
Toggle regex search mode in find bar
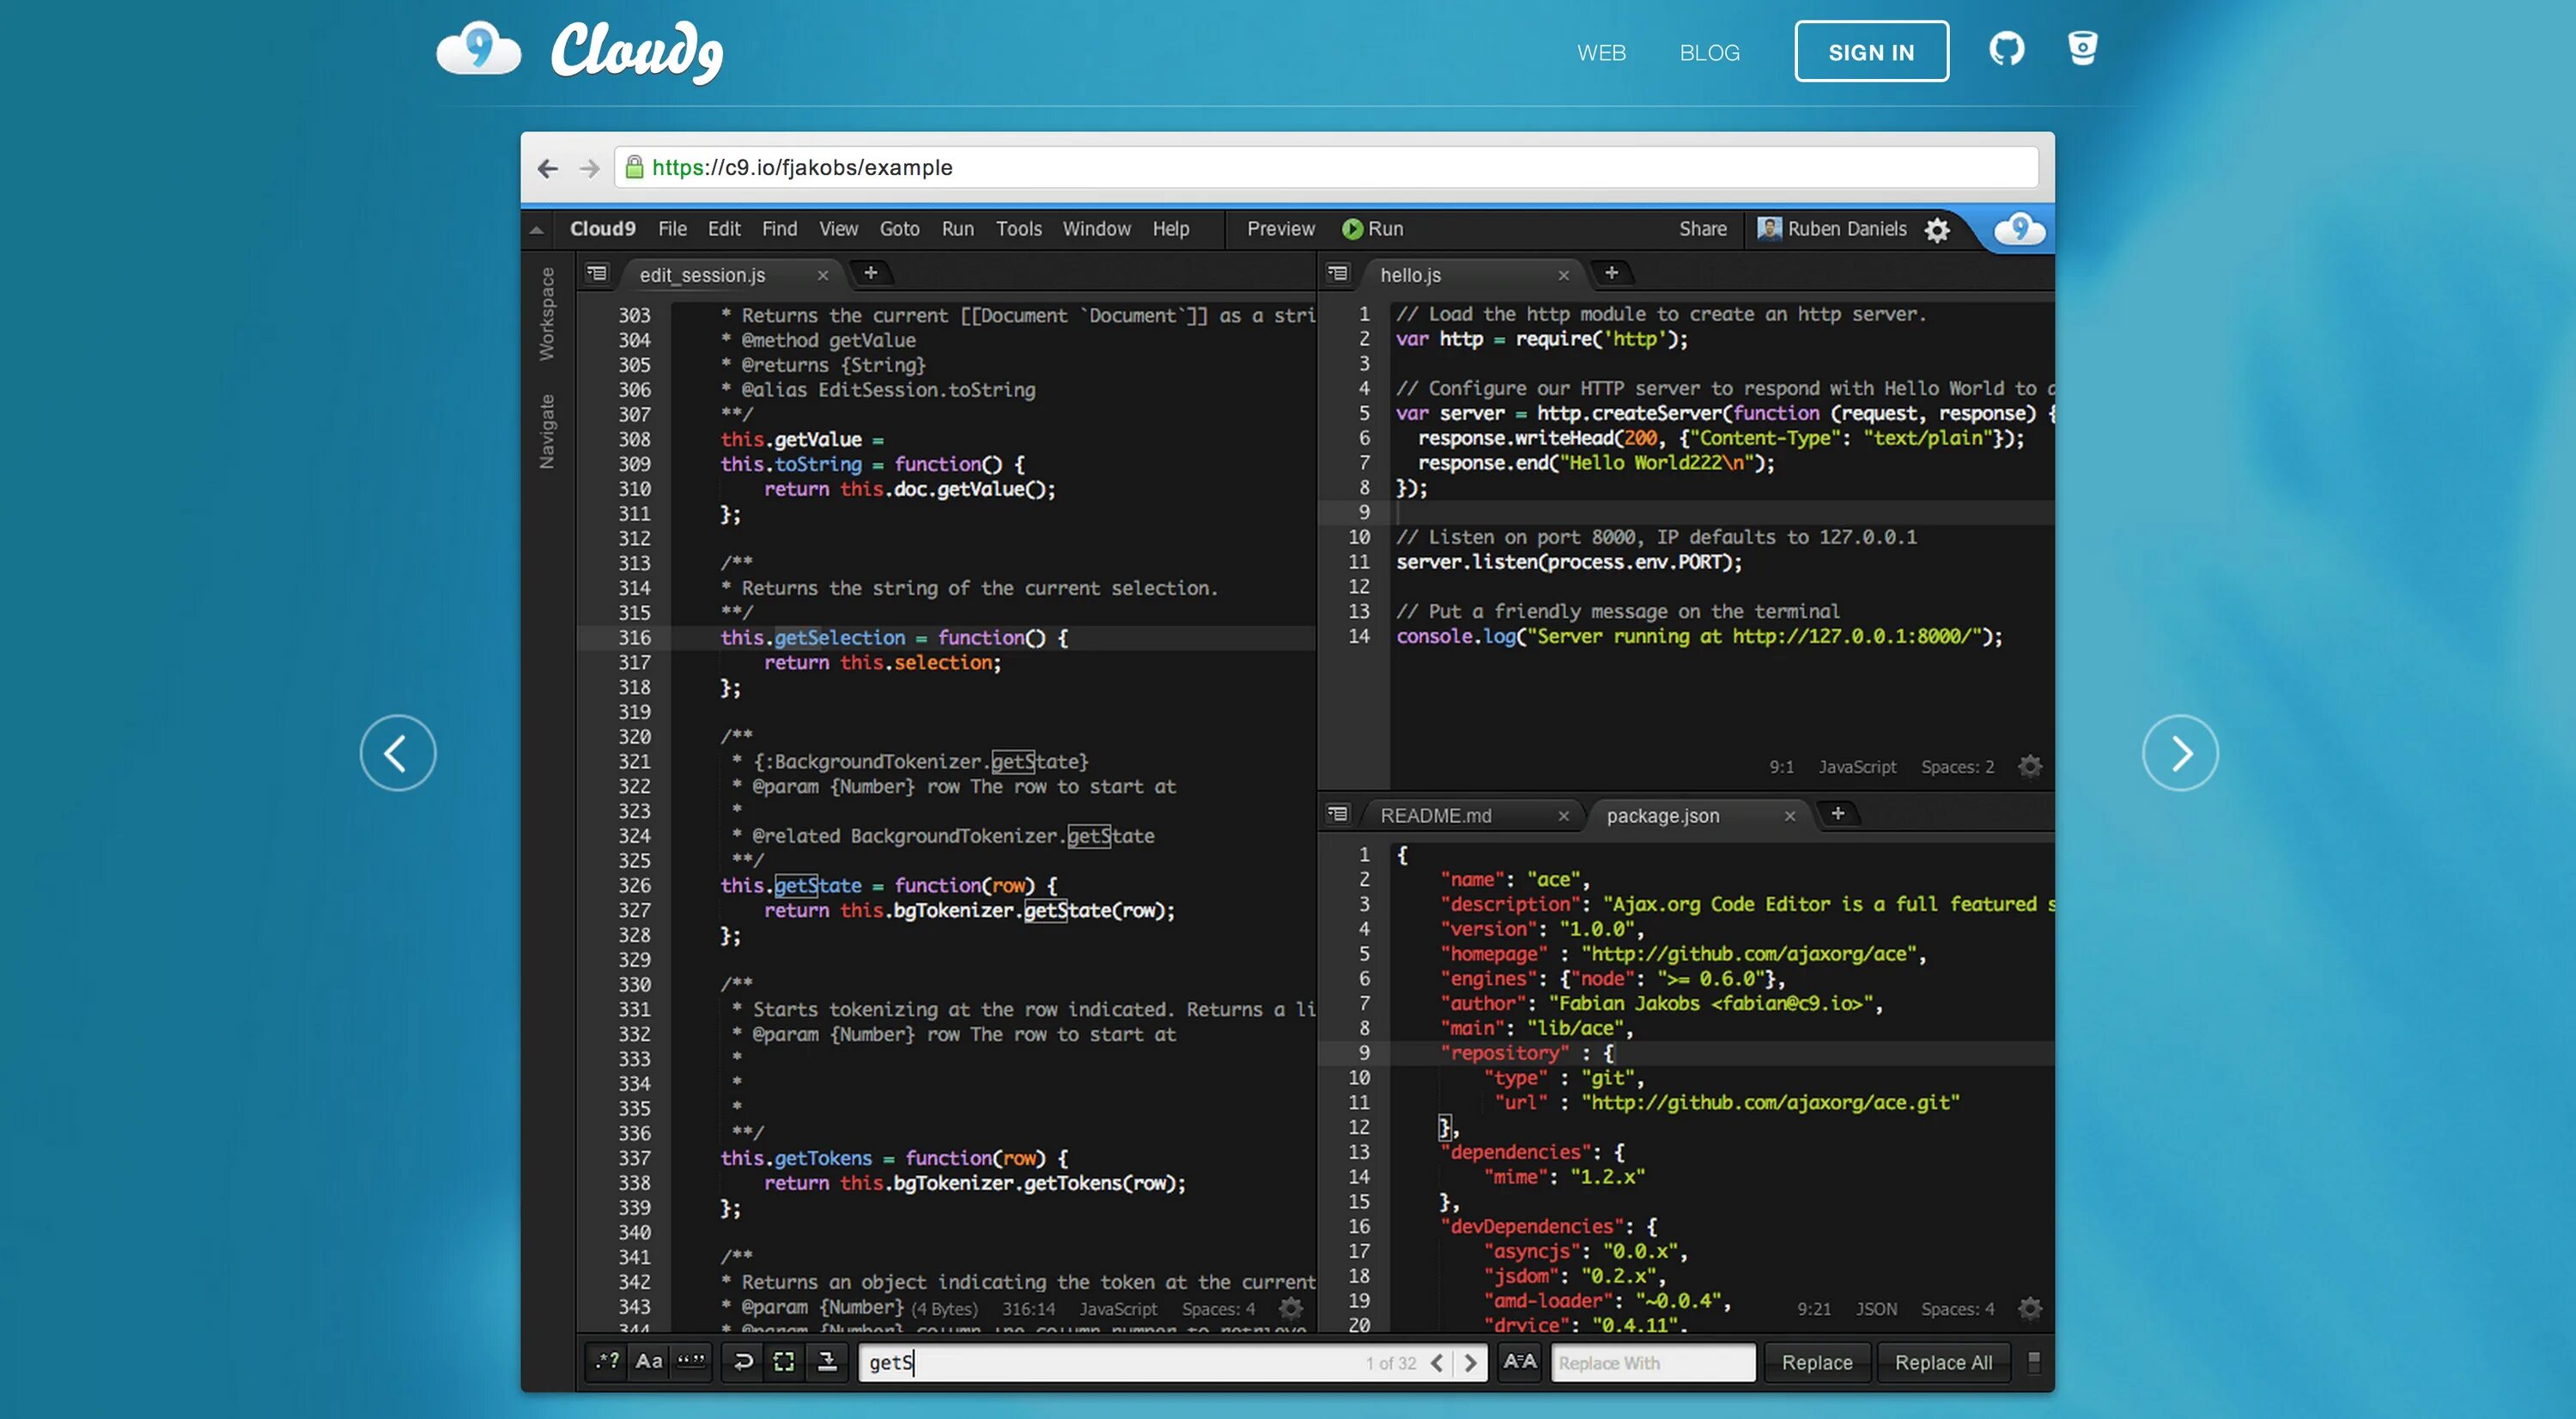[605, 1361]
